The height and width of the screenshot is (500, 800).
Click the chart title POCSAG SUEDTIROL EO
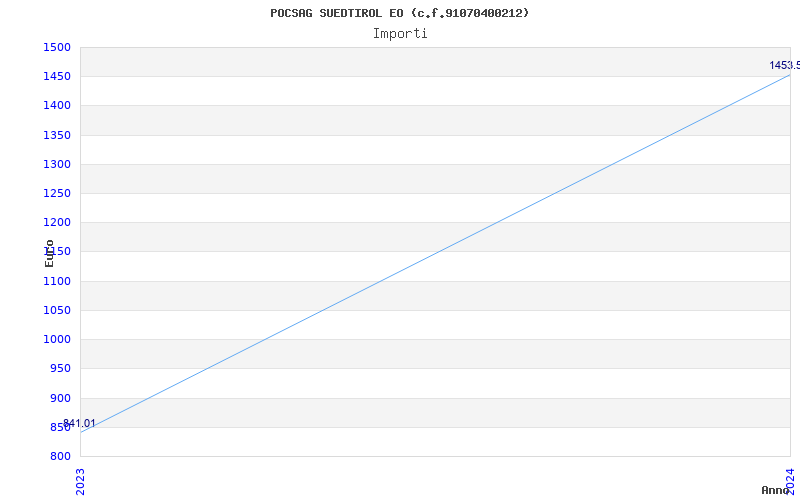pyautogui.click(x=399, y=13)
